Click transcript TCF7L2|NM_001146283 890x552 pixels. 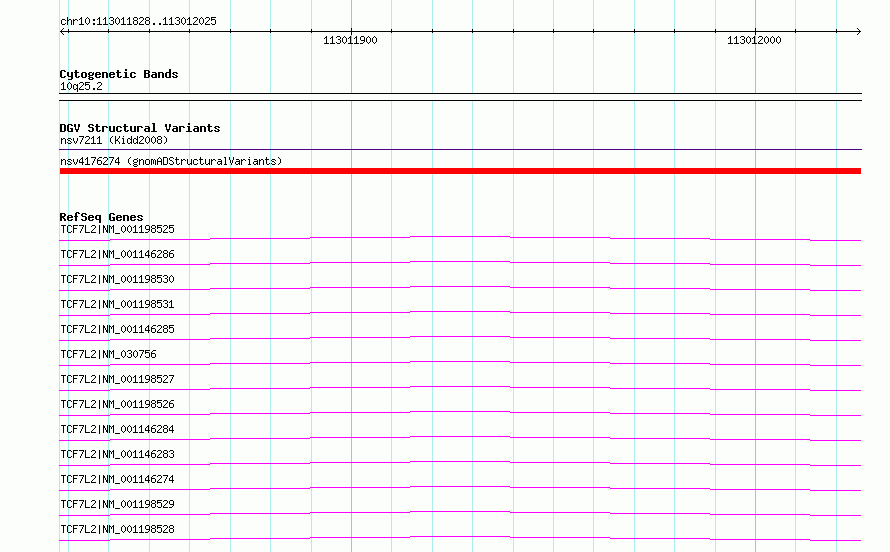point(117,454)
